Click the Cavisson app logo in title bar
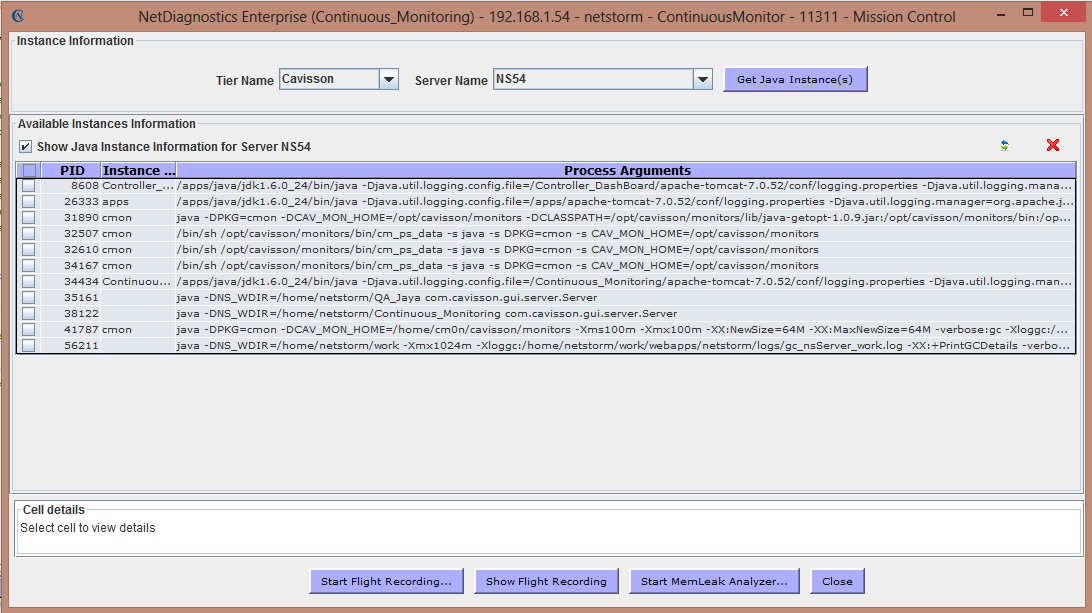Image resolution: width=1092 pixels, height=613 pixels. [18, 15]
